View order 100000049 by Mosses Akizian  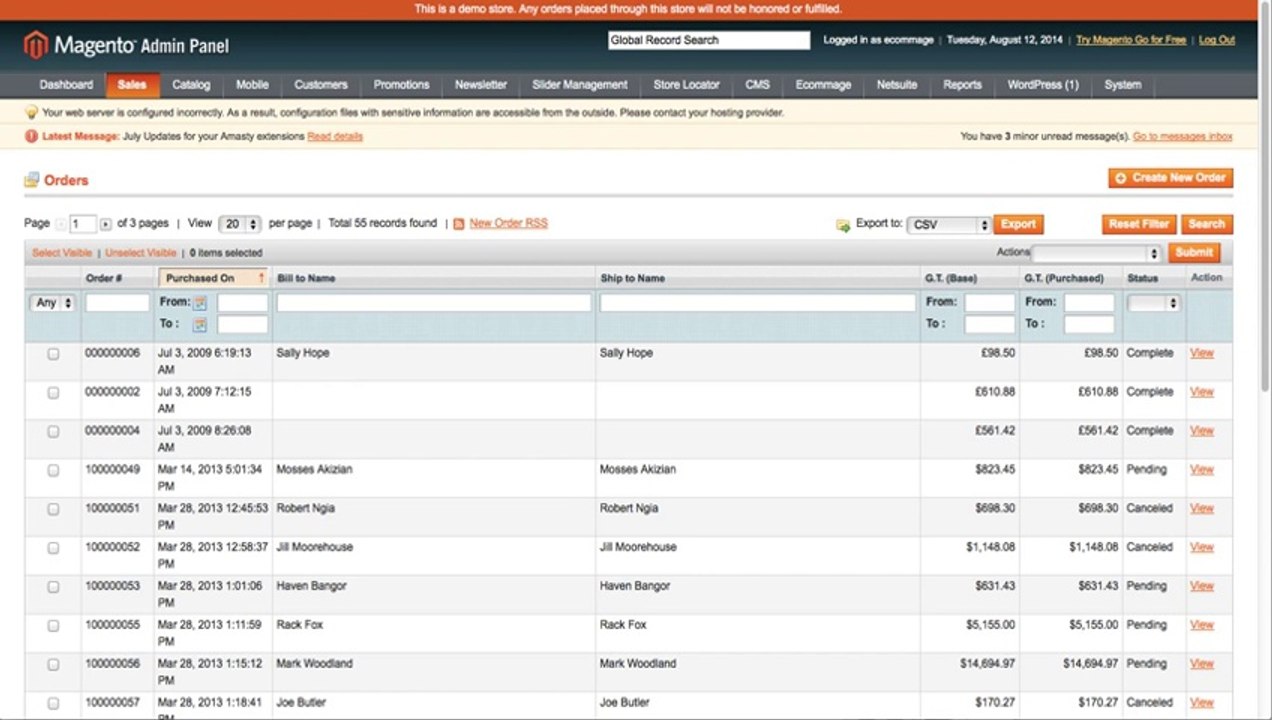point(1202,469)
